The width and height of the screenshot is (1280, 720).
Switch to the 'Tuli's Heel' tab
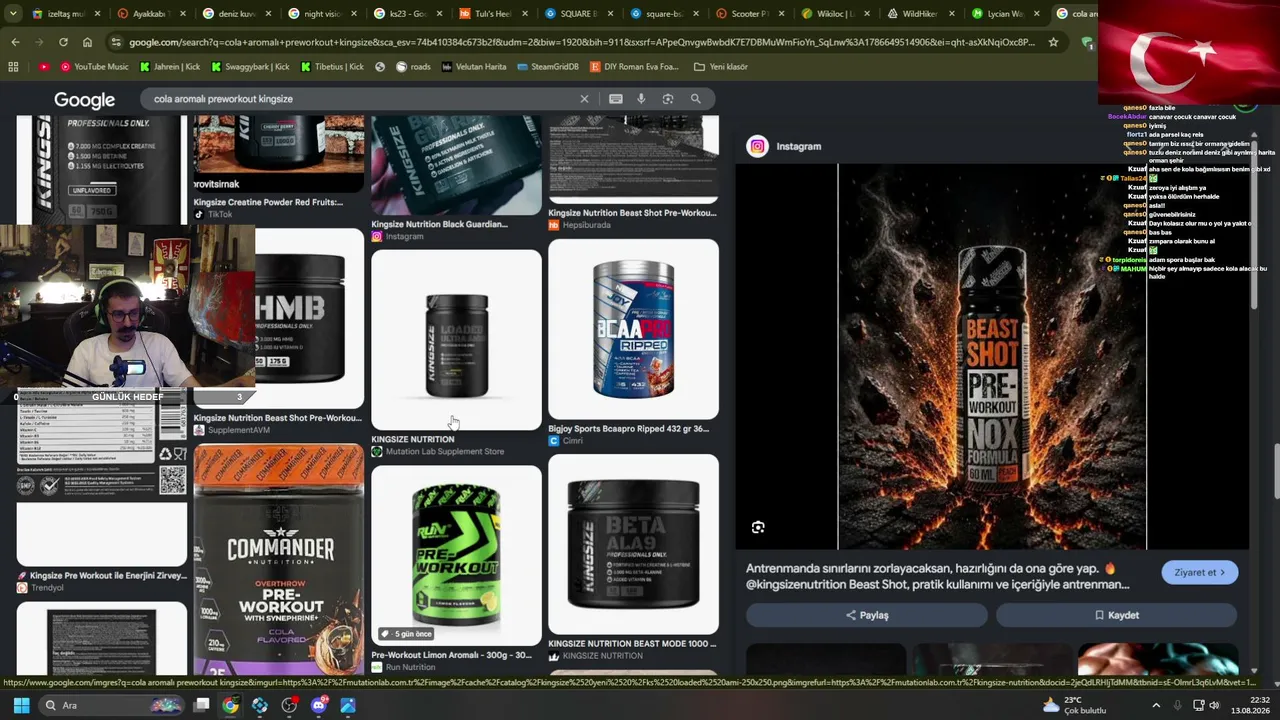[493, 14]
